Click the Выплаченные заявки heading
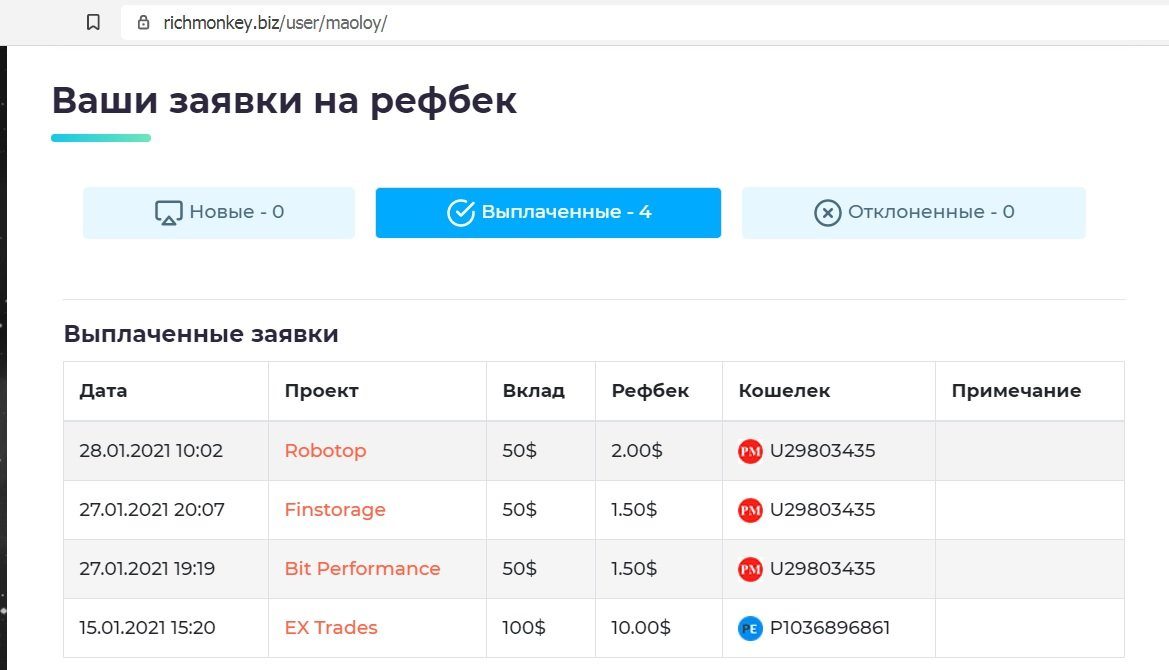 [x=201, y=333]
